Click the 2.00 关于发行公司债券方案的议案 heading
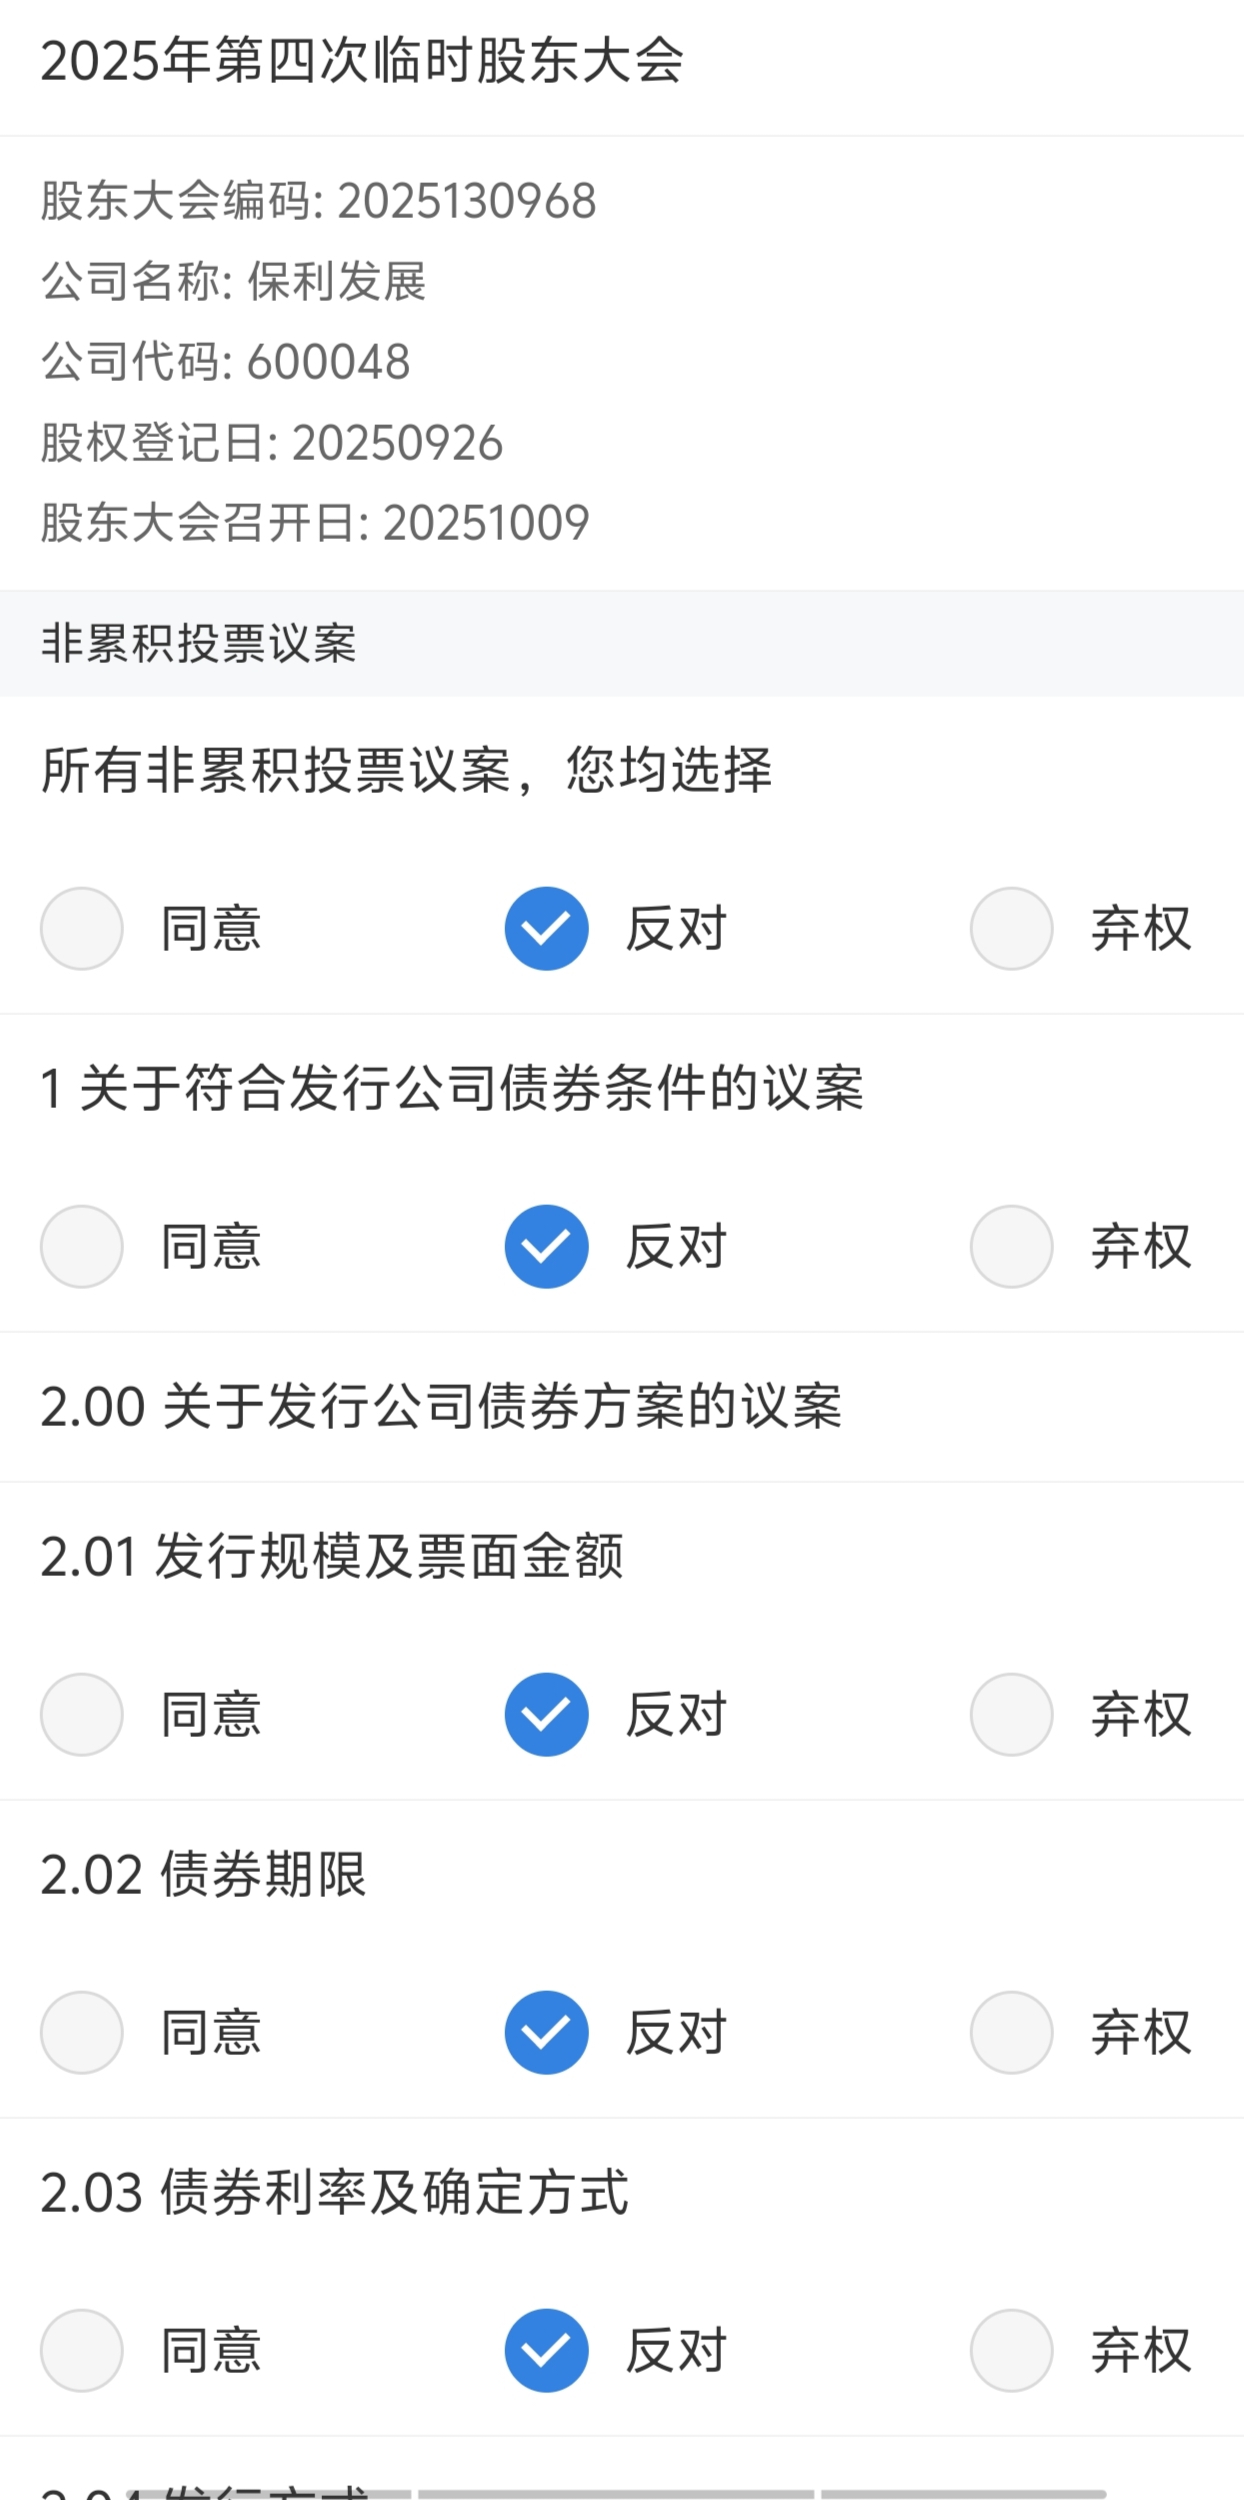1244x2500 pixels. pyautogui.click(x=441, y=1406)
